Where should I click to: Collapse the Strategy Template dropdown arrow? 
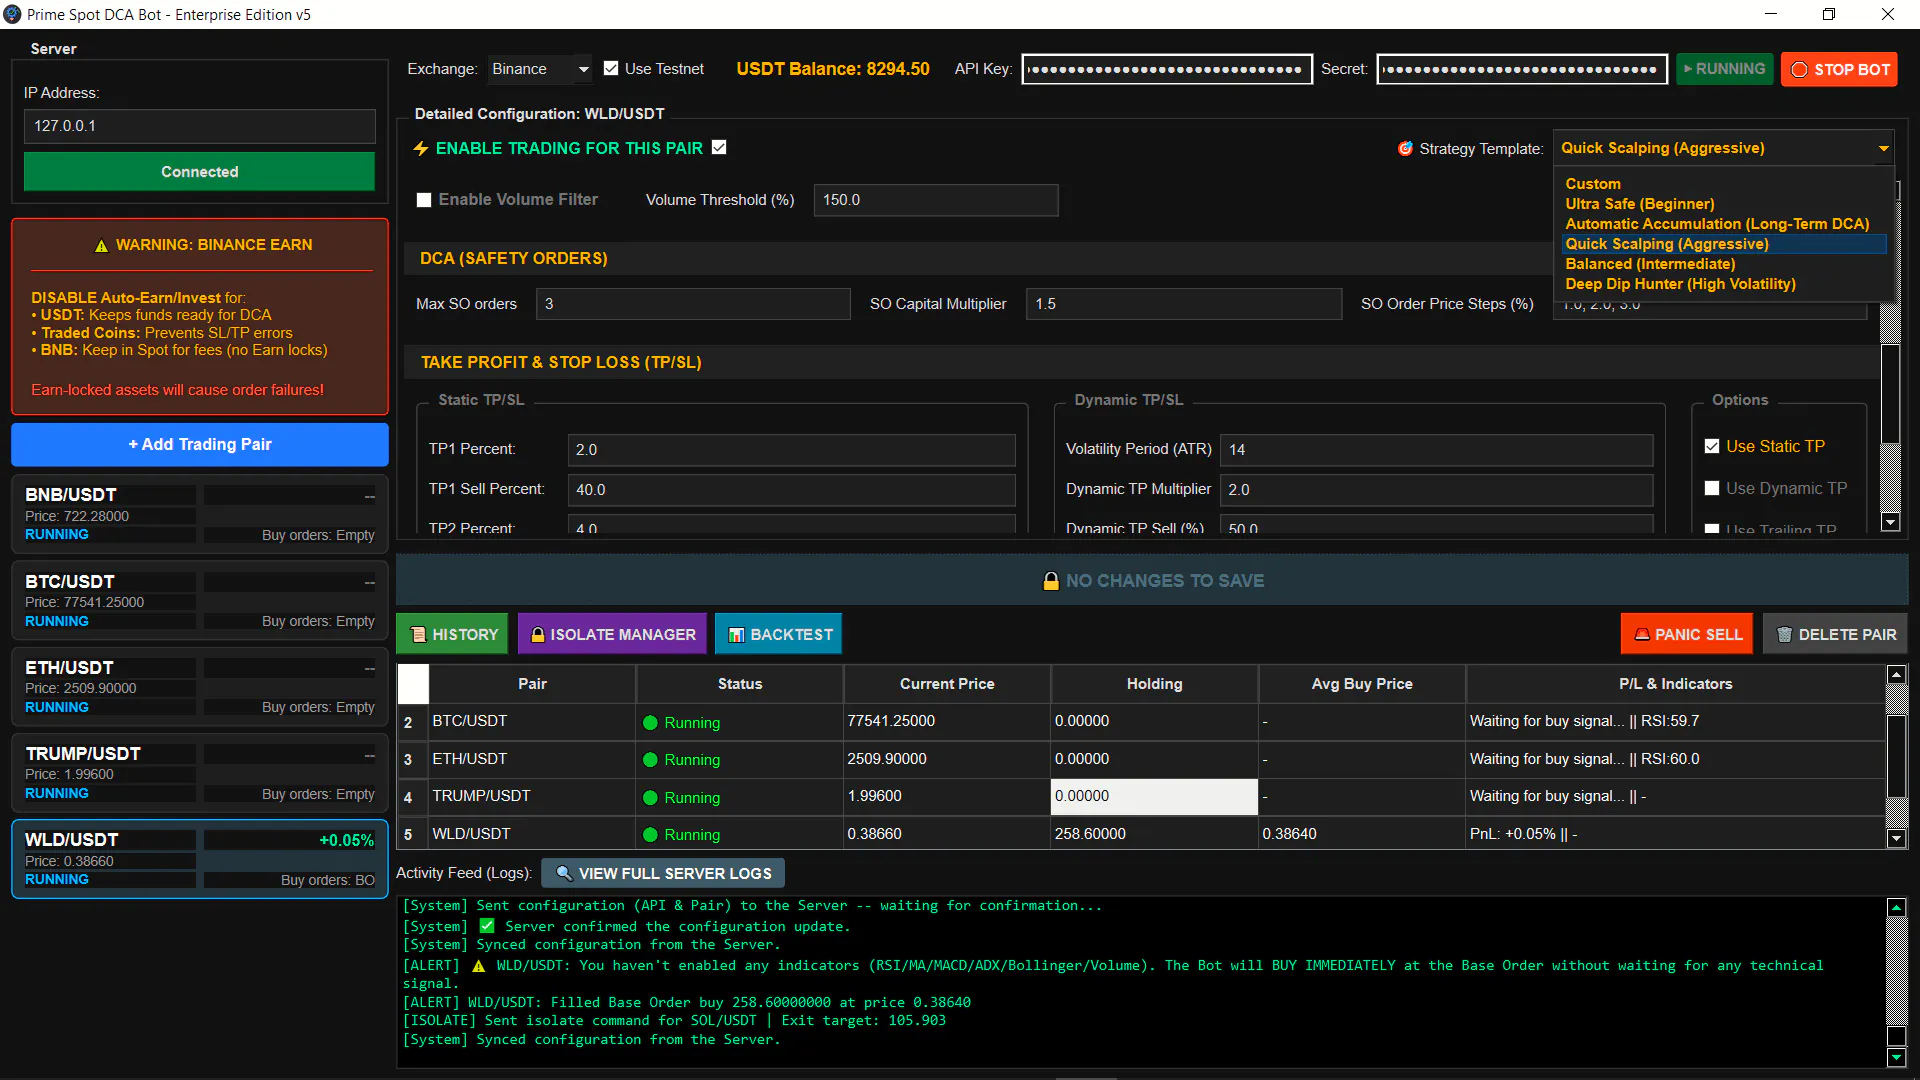click(1884, 149)
